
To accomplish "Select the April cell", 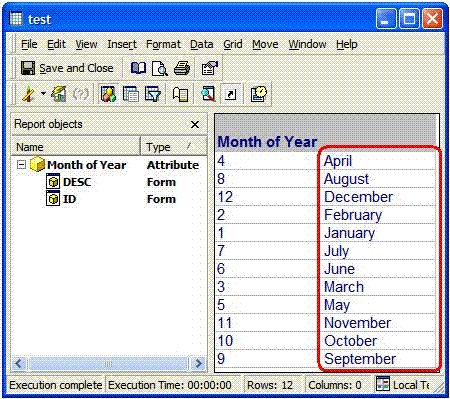I will coord(380,161).
